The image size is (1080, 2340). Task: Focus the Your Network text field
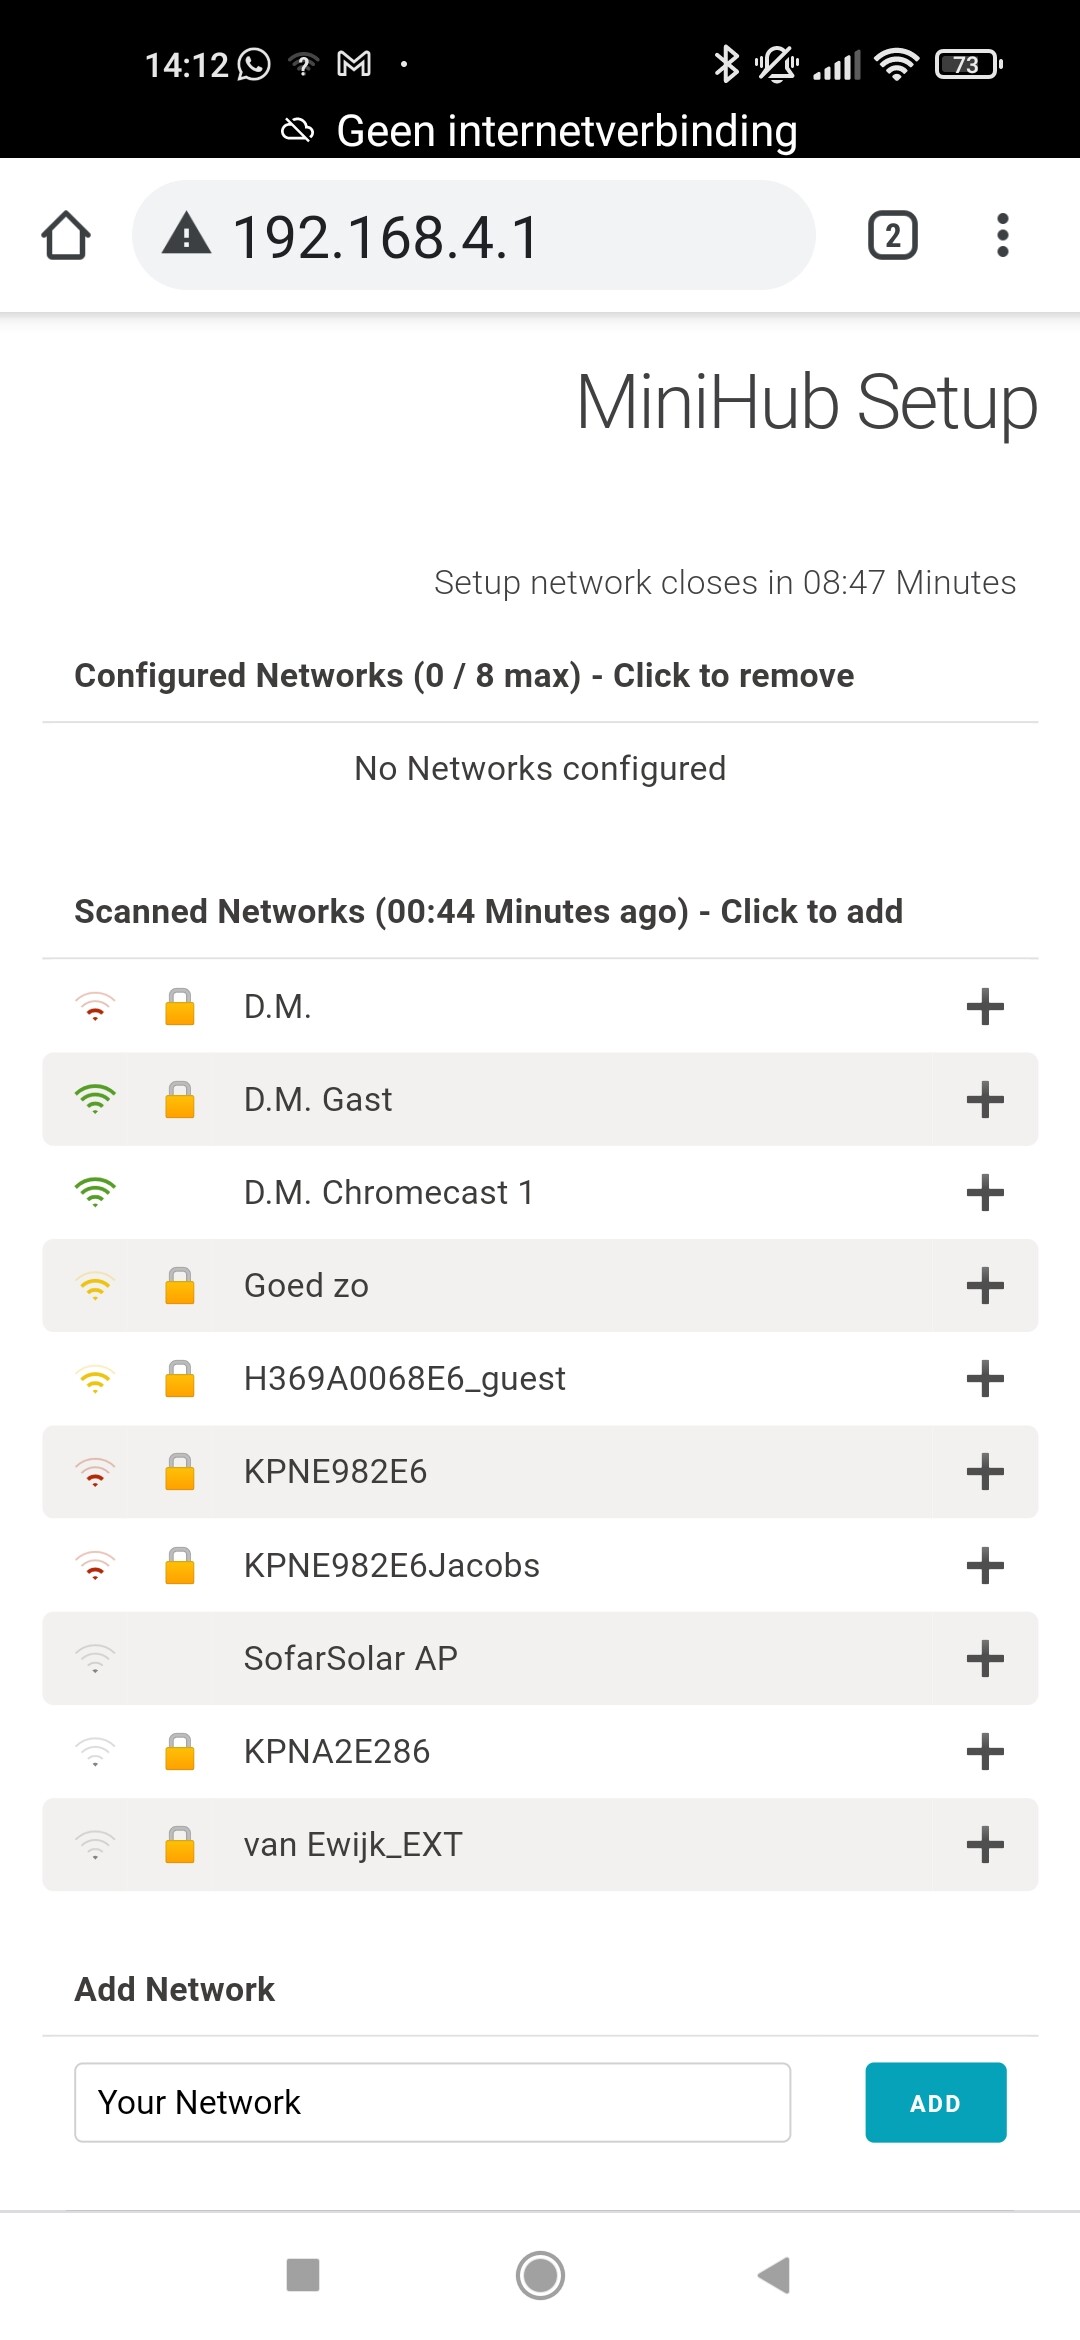tap(432, 2102)
